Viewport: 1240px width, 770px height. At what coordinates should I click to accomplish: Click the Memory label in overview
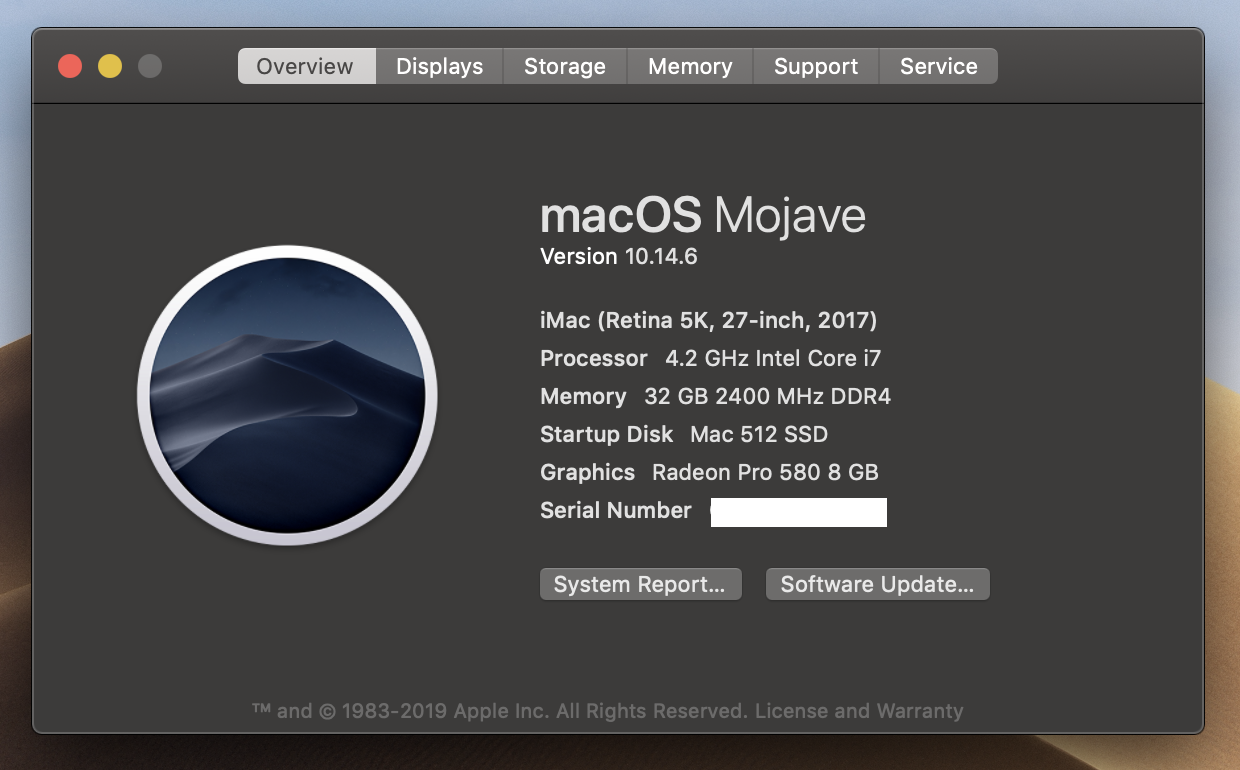point(583,396)
